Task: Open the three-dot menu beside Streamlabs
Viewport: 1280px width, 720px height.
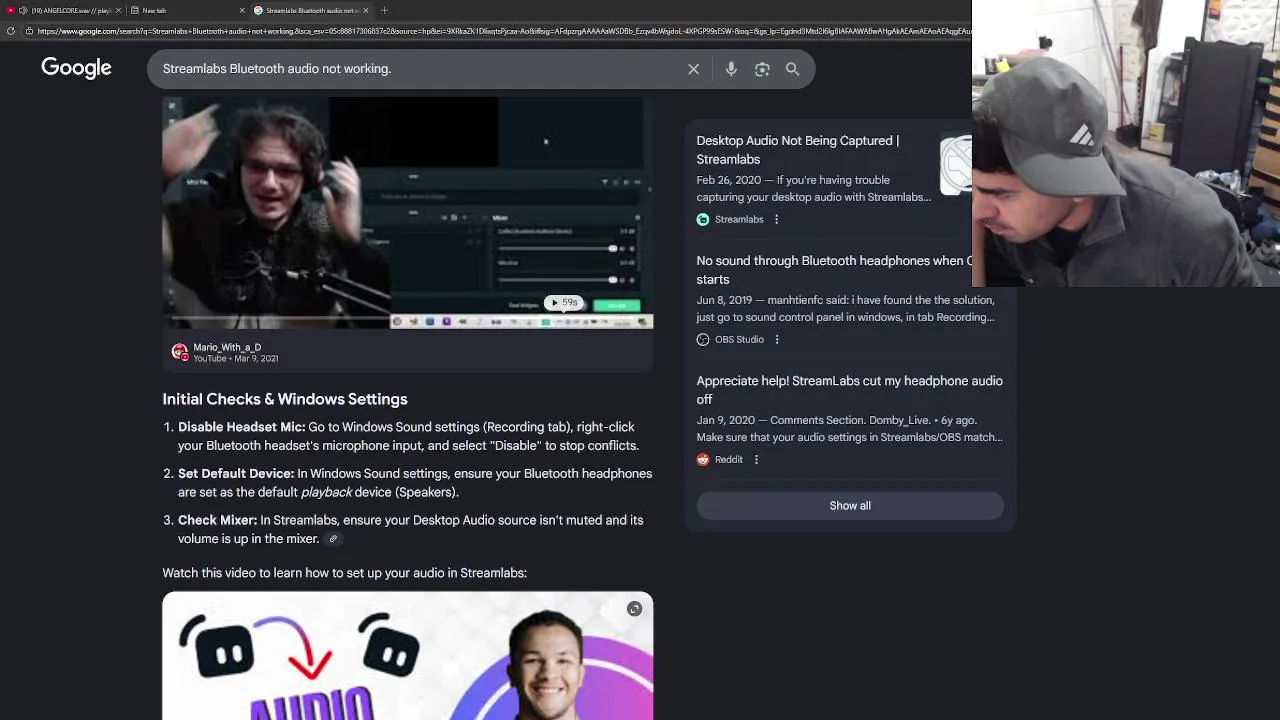Action: click(x=776, y=219)
